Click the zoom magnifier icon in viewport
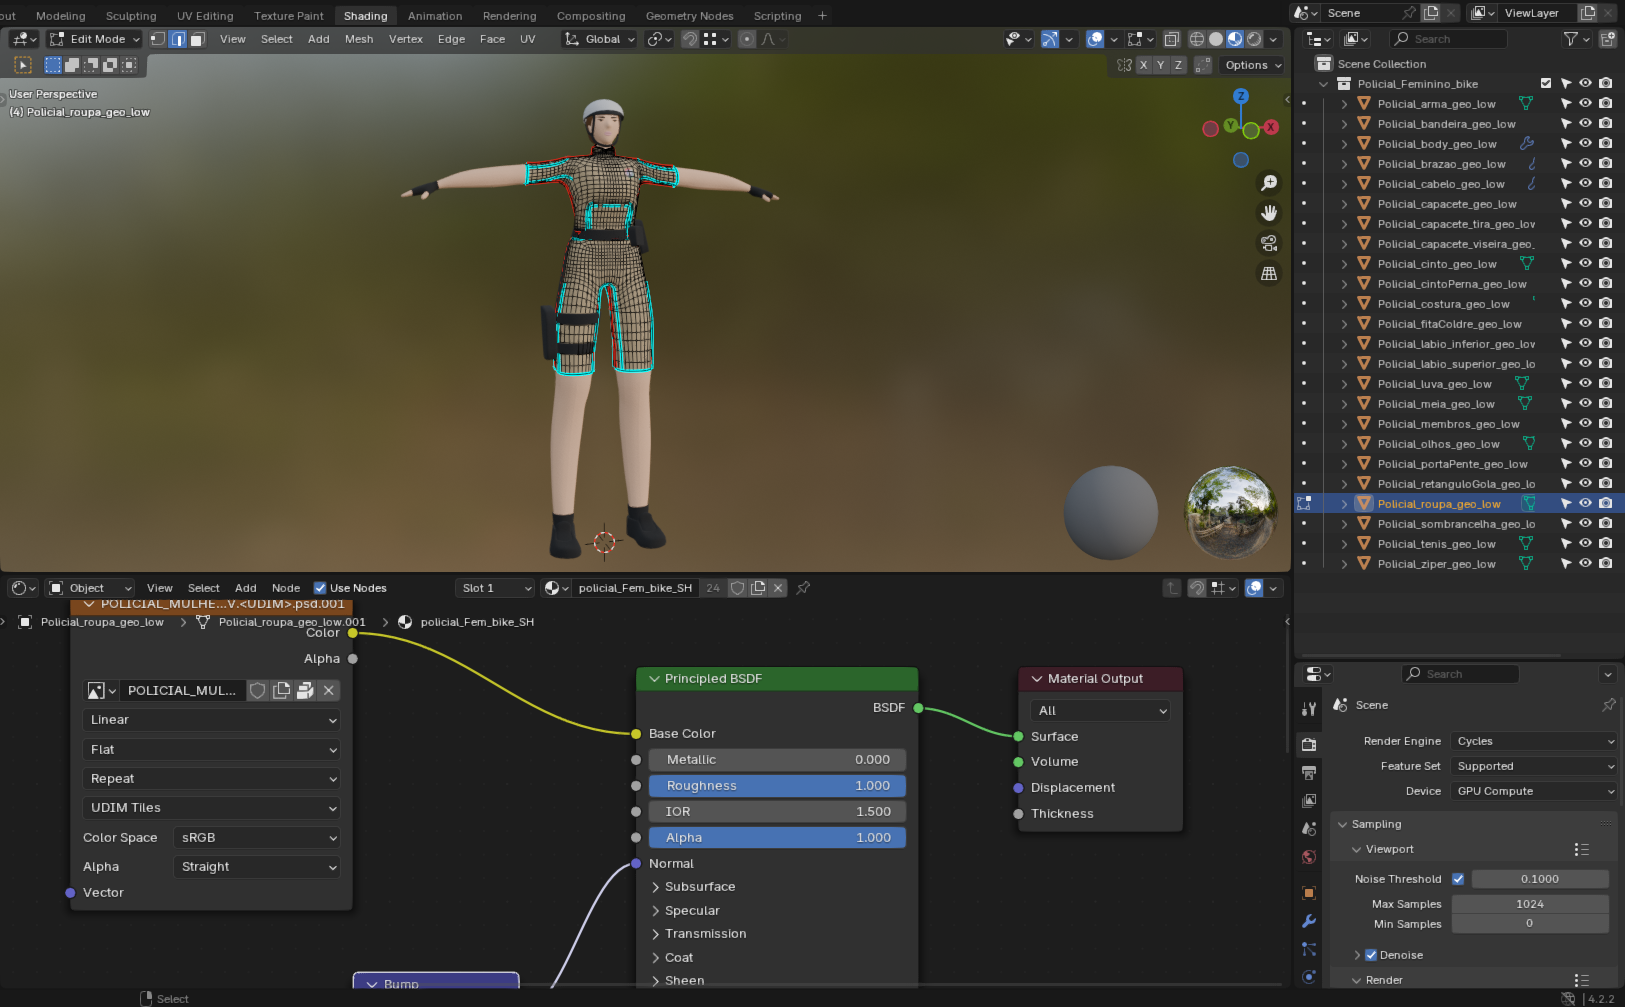This screenshot has height=1007, width=1625. pos(1269,183)
